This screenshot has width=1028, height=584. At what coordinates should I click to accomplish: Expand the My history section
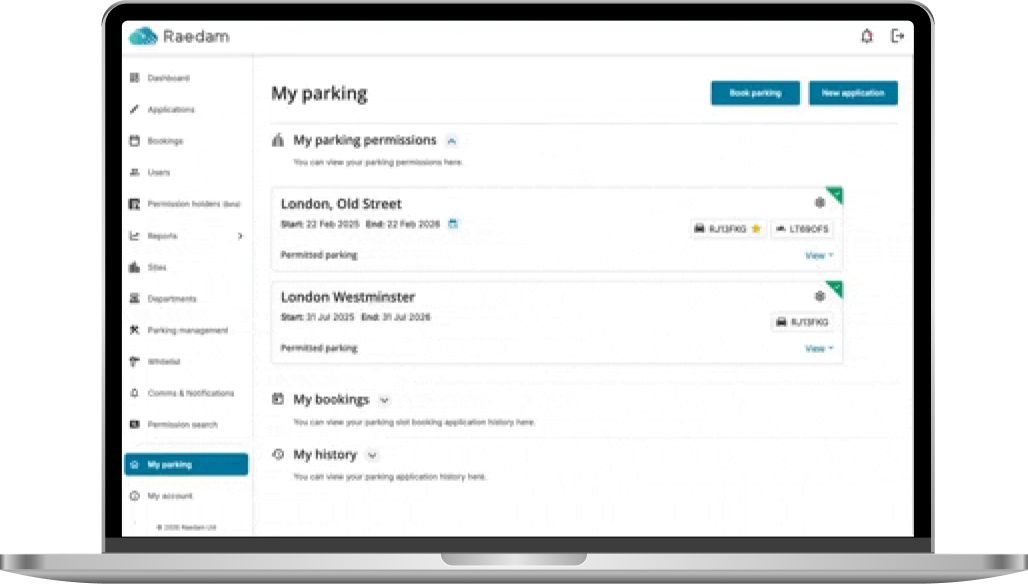click(372, 455)
